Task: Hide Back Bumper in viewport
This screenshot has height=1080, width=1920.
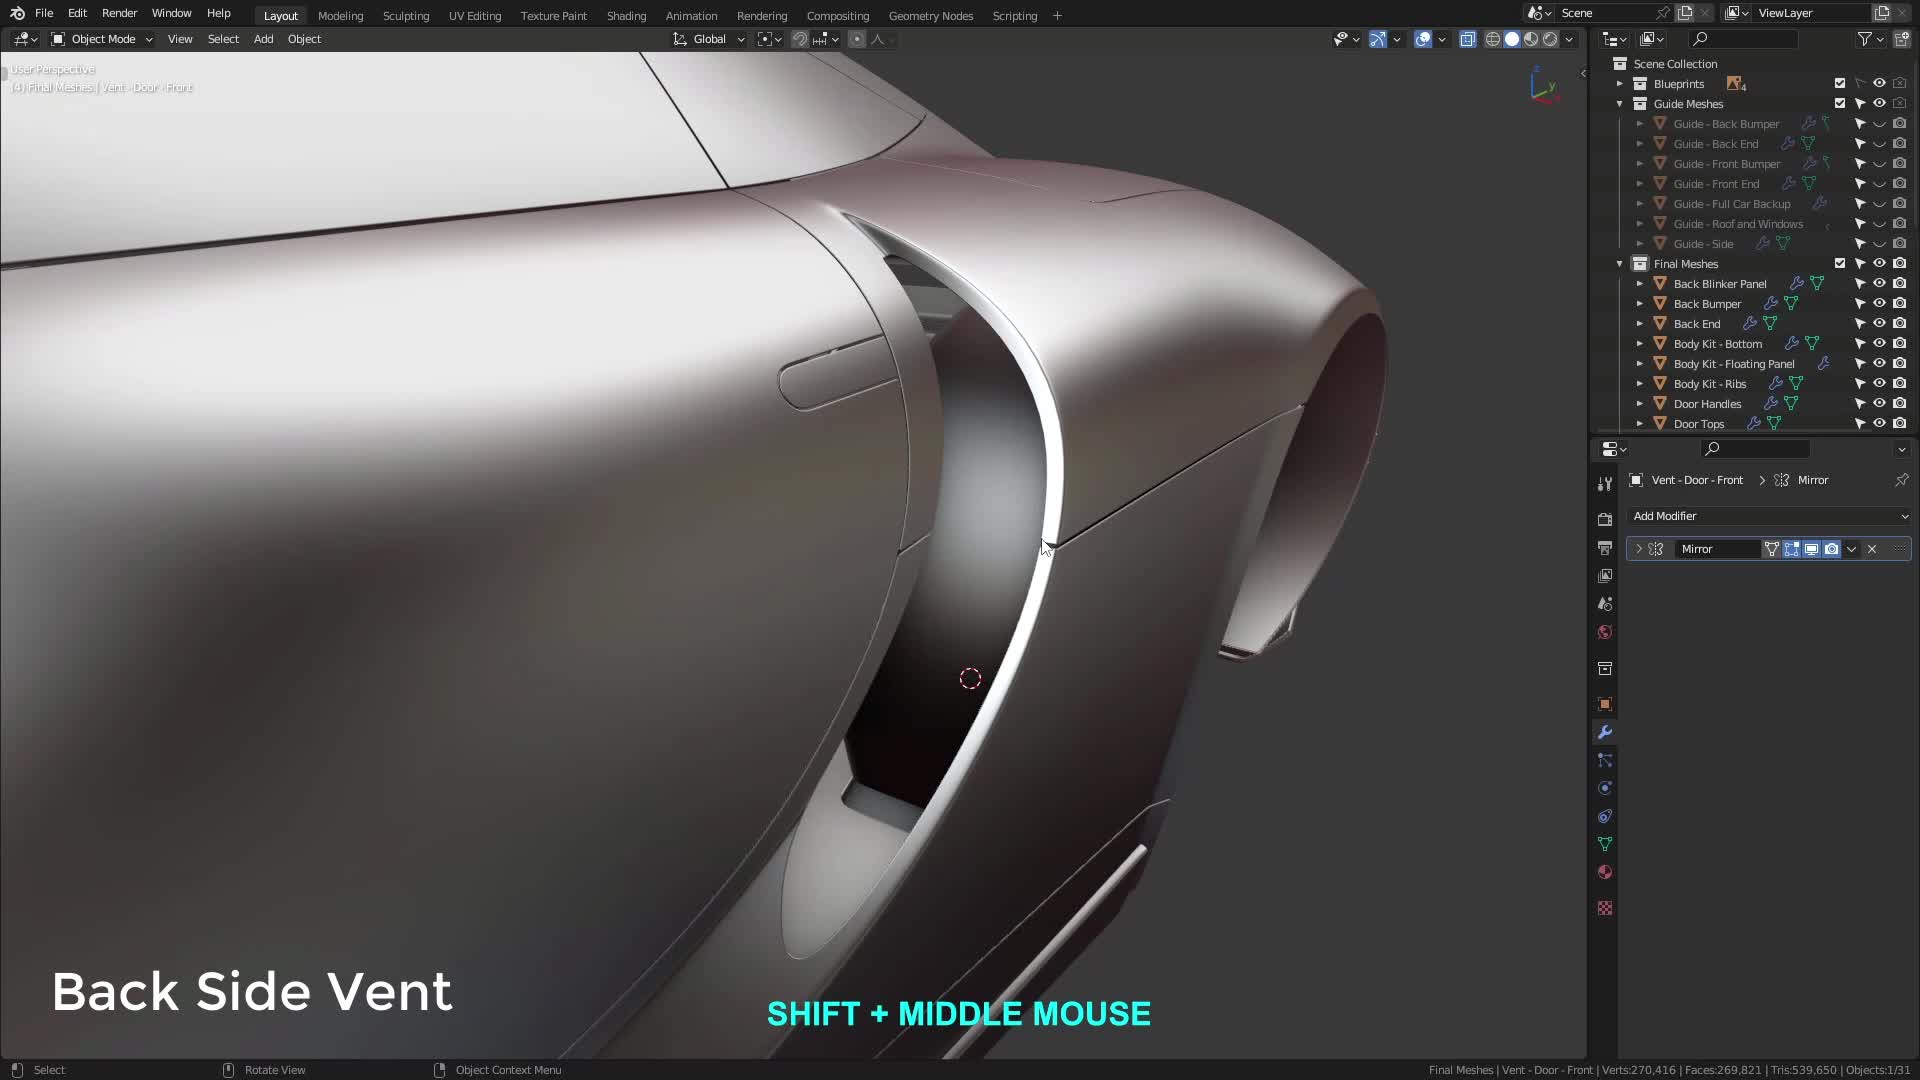Action: coord(1879,303)
